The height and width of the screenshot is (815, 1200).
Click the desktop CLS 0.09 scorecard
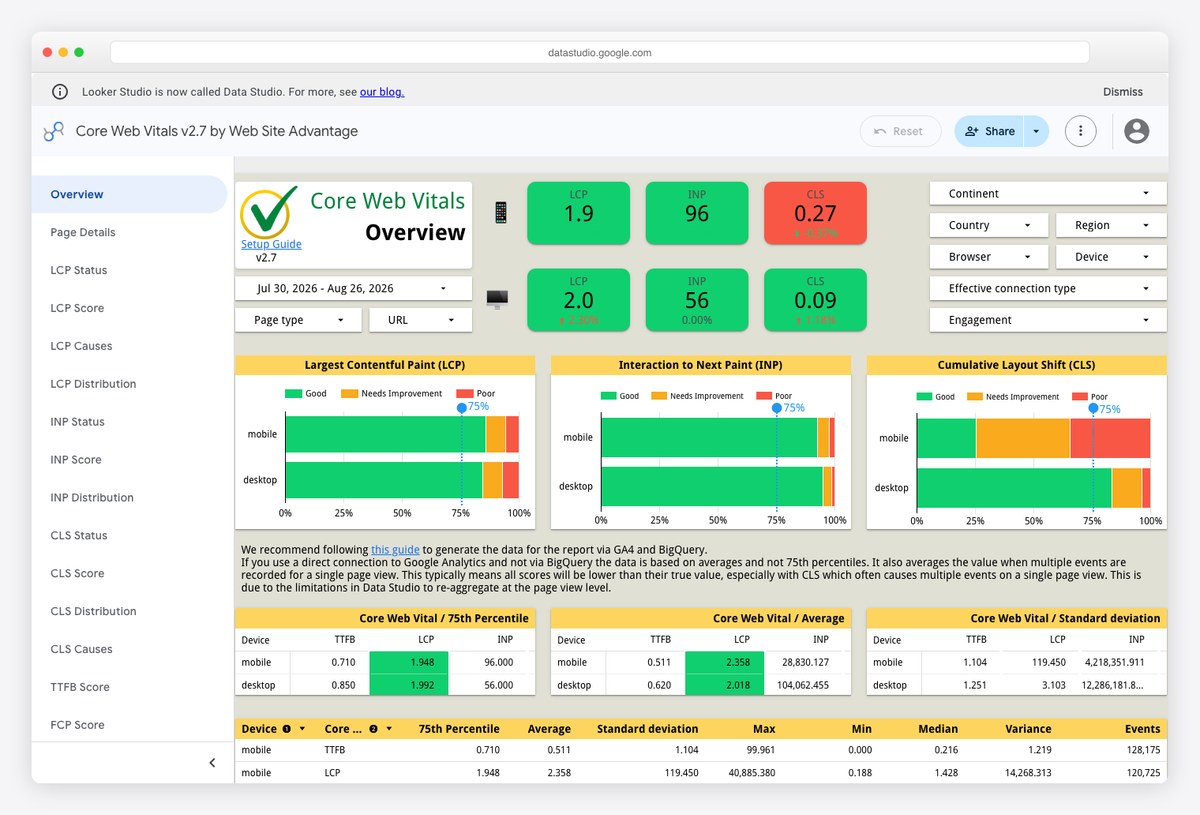[x=815, y=300]
